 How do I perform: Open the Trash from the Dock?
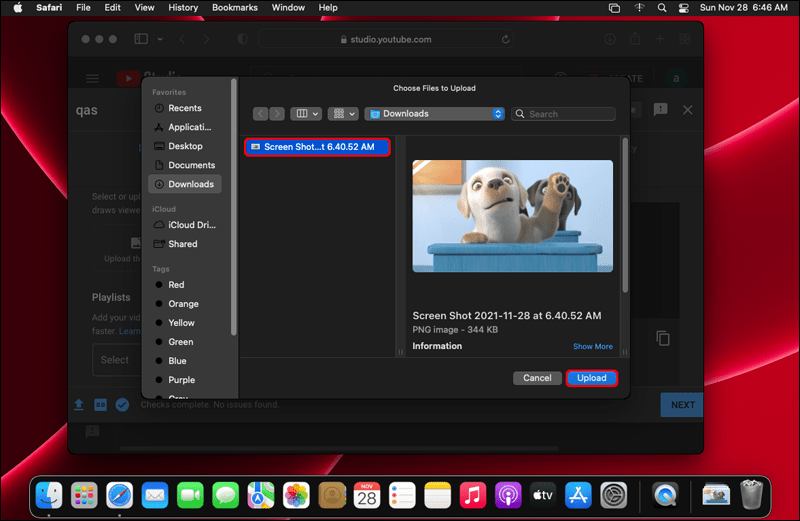click(x=752, y=494)
